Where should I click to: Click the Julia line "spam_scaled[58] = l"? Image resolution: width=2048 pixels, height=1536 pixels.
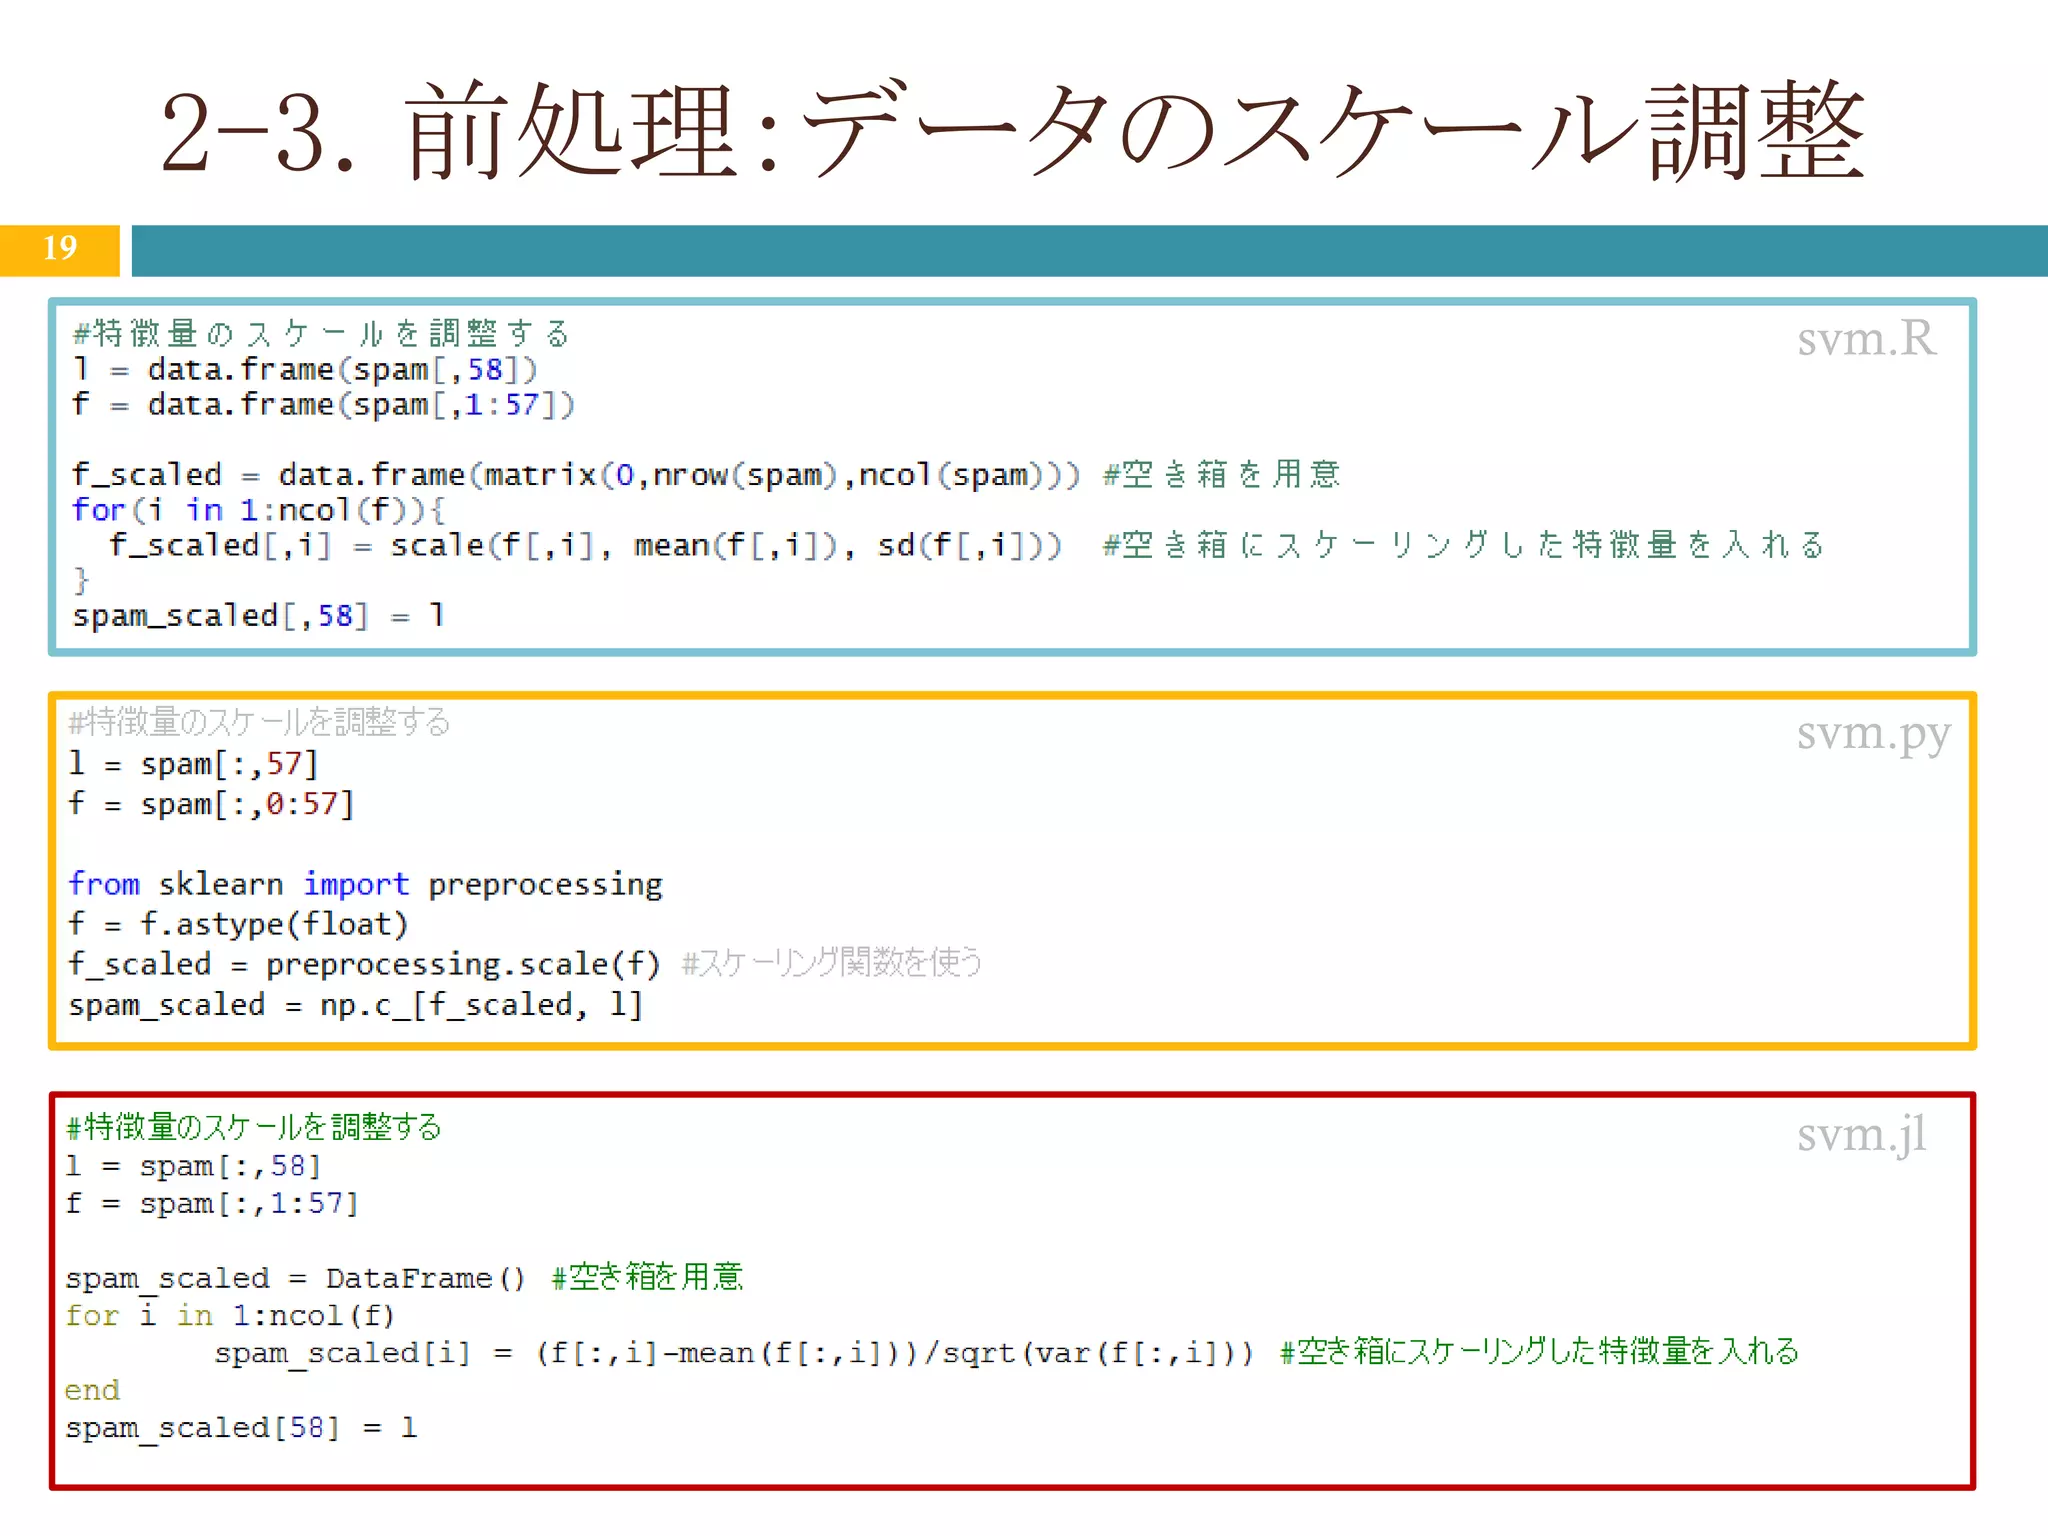pos(241,1428)
